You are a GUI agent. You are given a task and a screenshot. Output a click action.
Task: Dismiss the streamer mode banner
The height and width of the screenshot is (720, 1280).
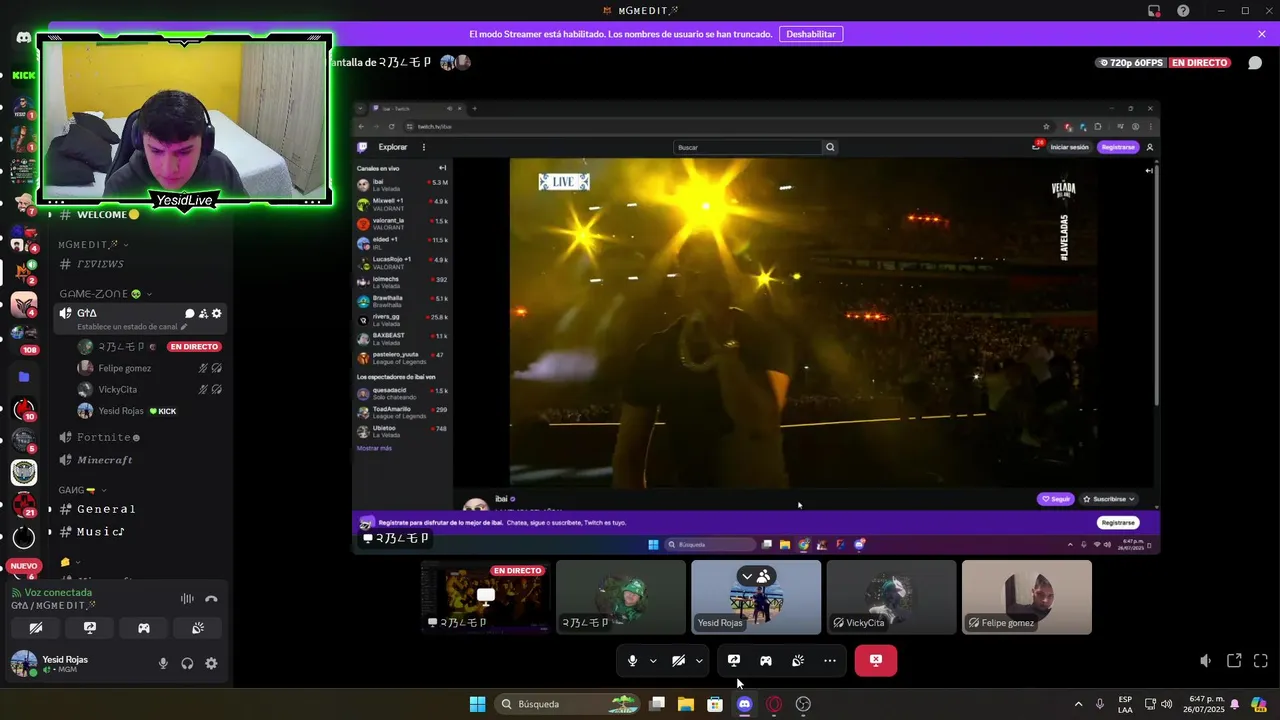coord(1262,34)
